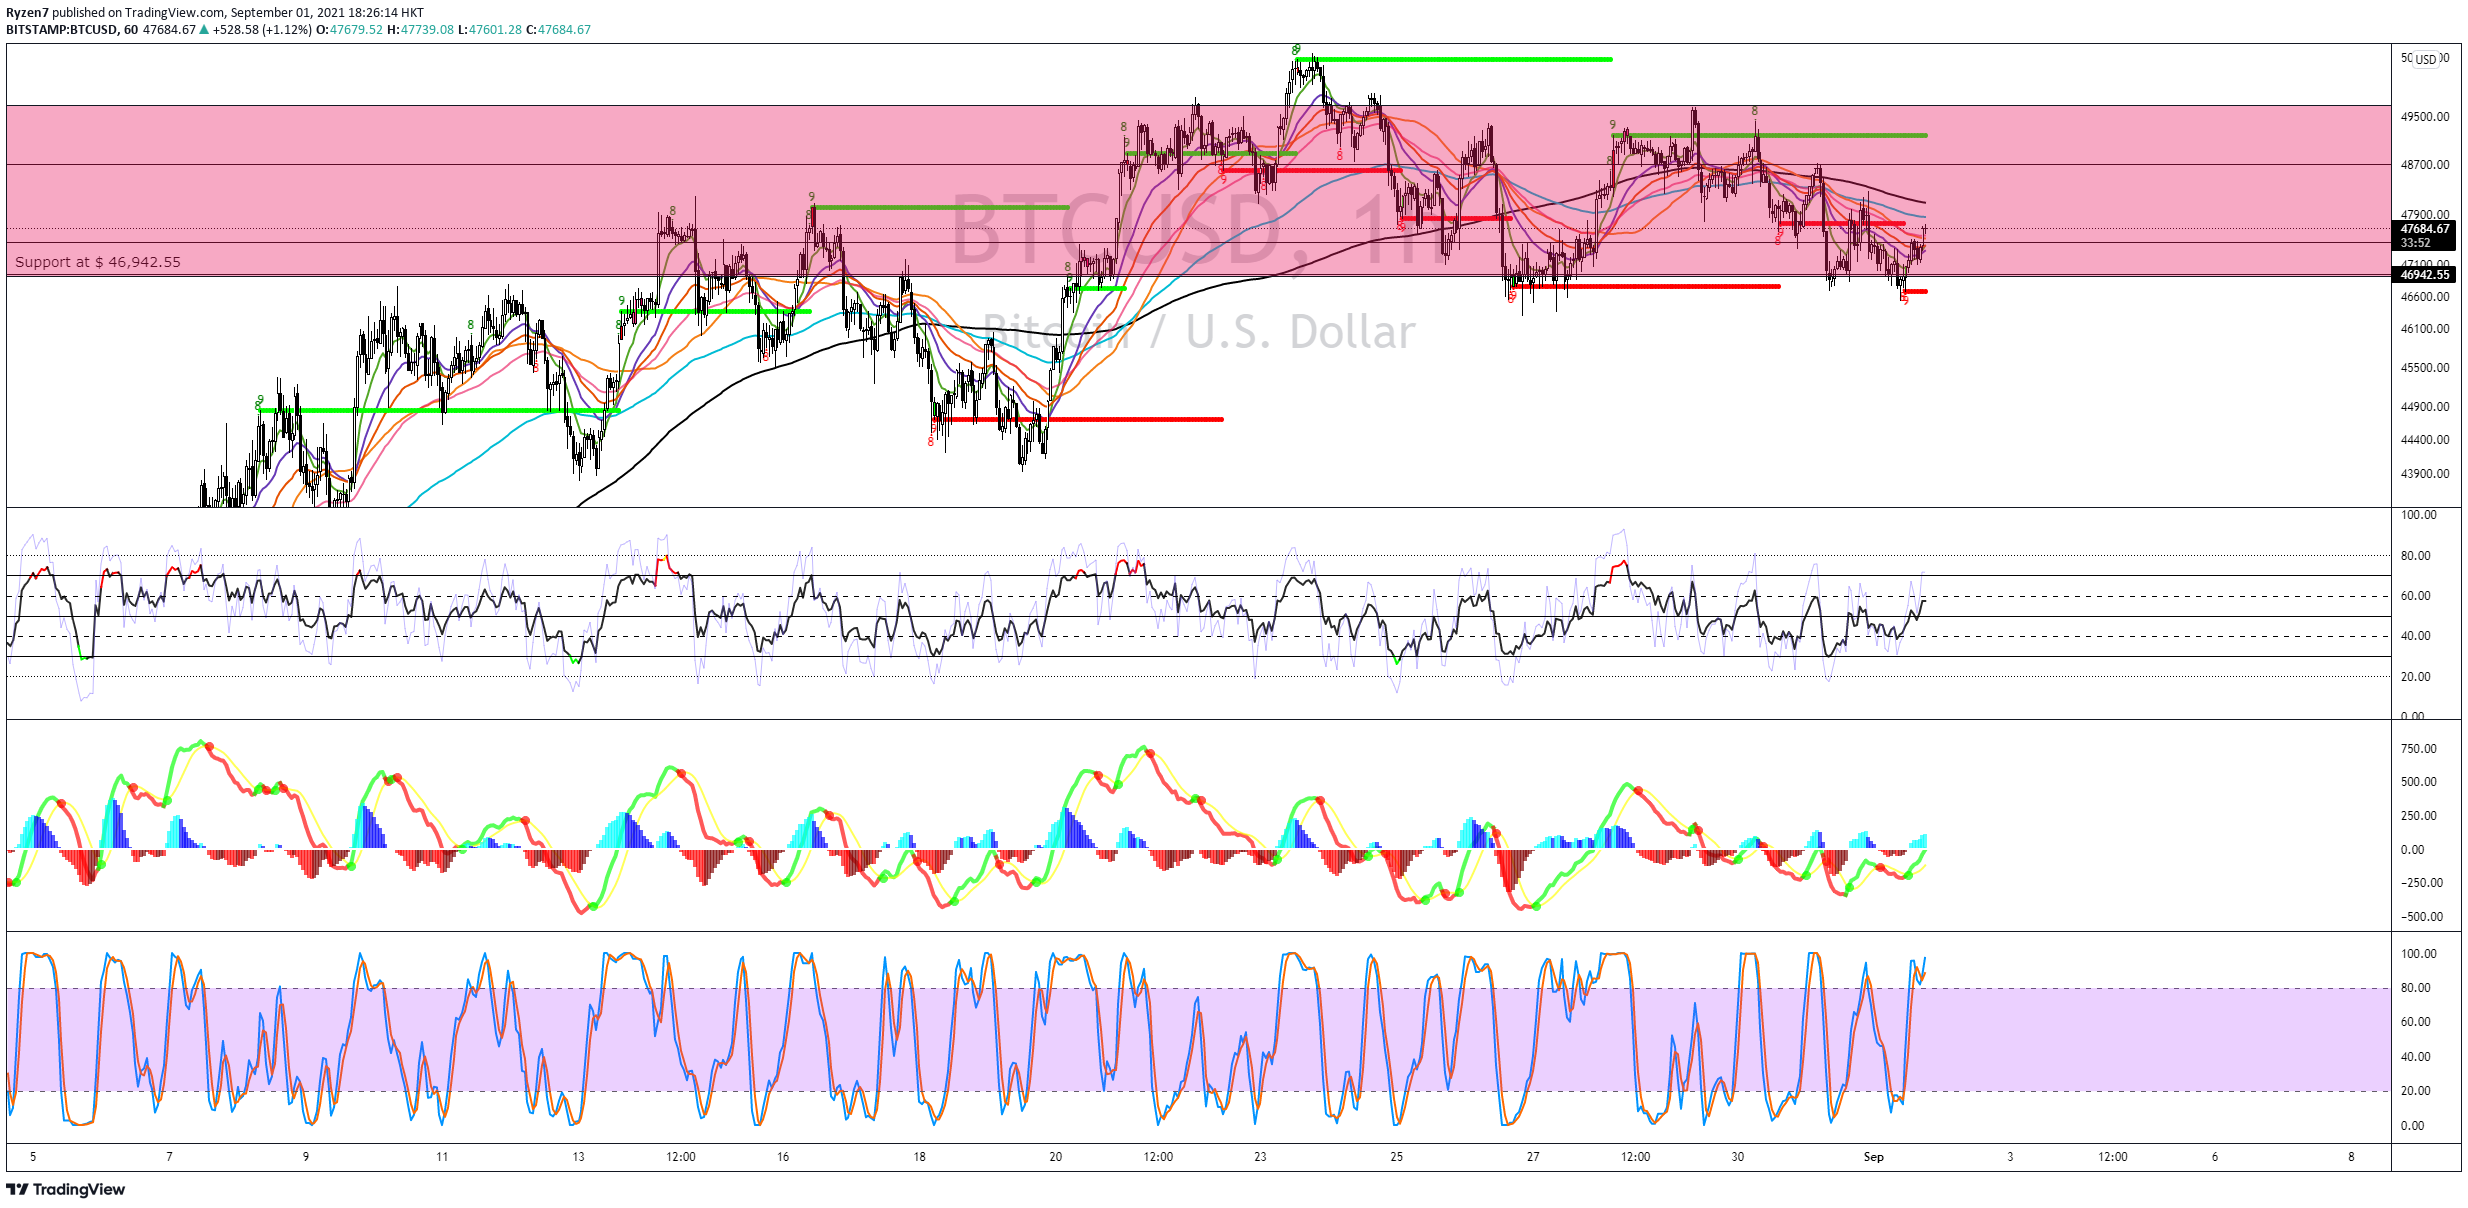Click the 500.00 label in MACD pane
2468x1208 pixels.
(x=2419, y=782)
